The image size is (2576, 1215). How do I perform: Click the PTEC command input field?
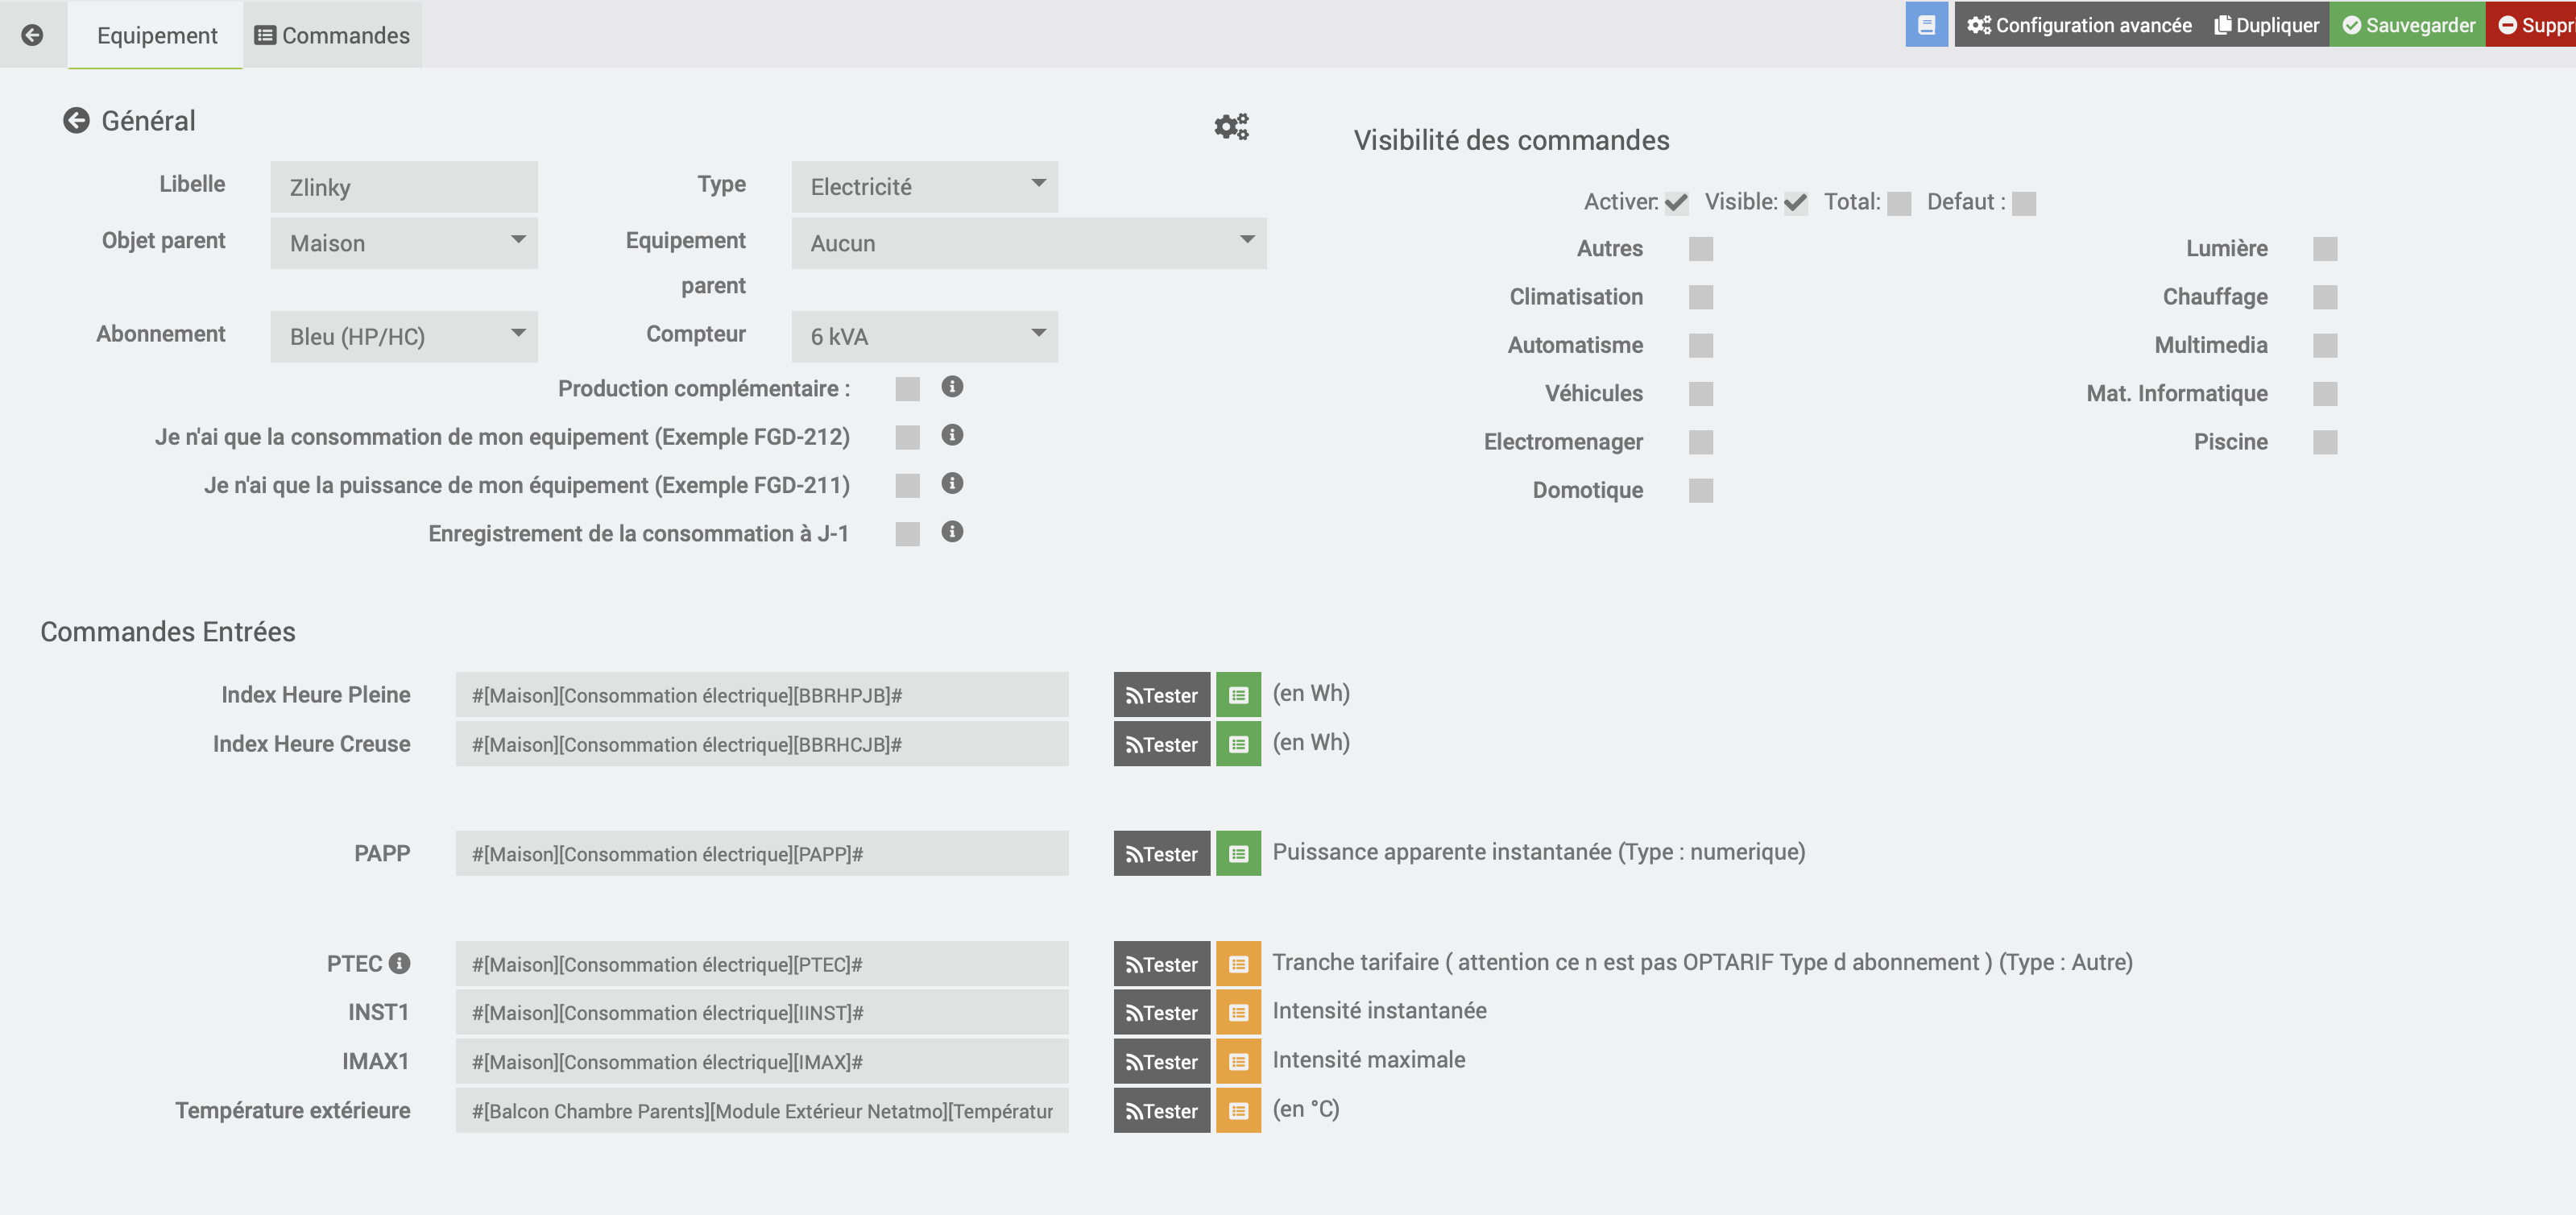(762, 964)
